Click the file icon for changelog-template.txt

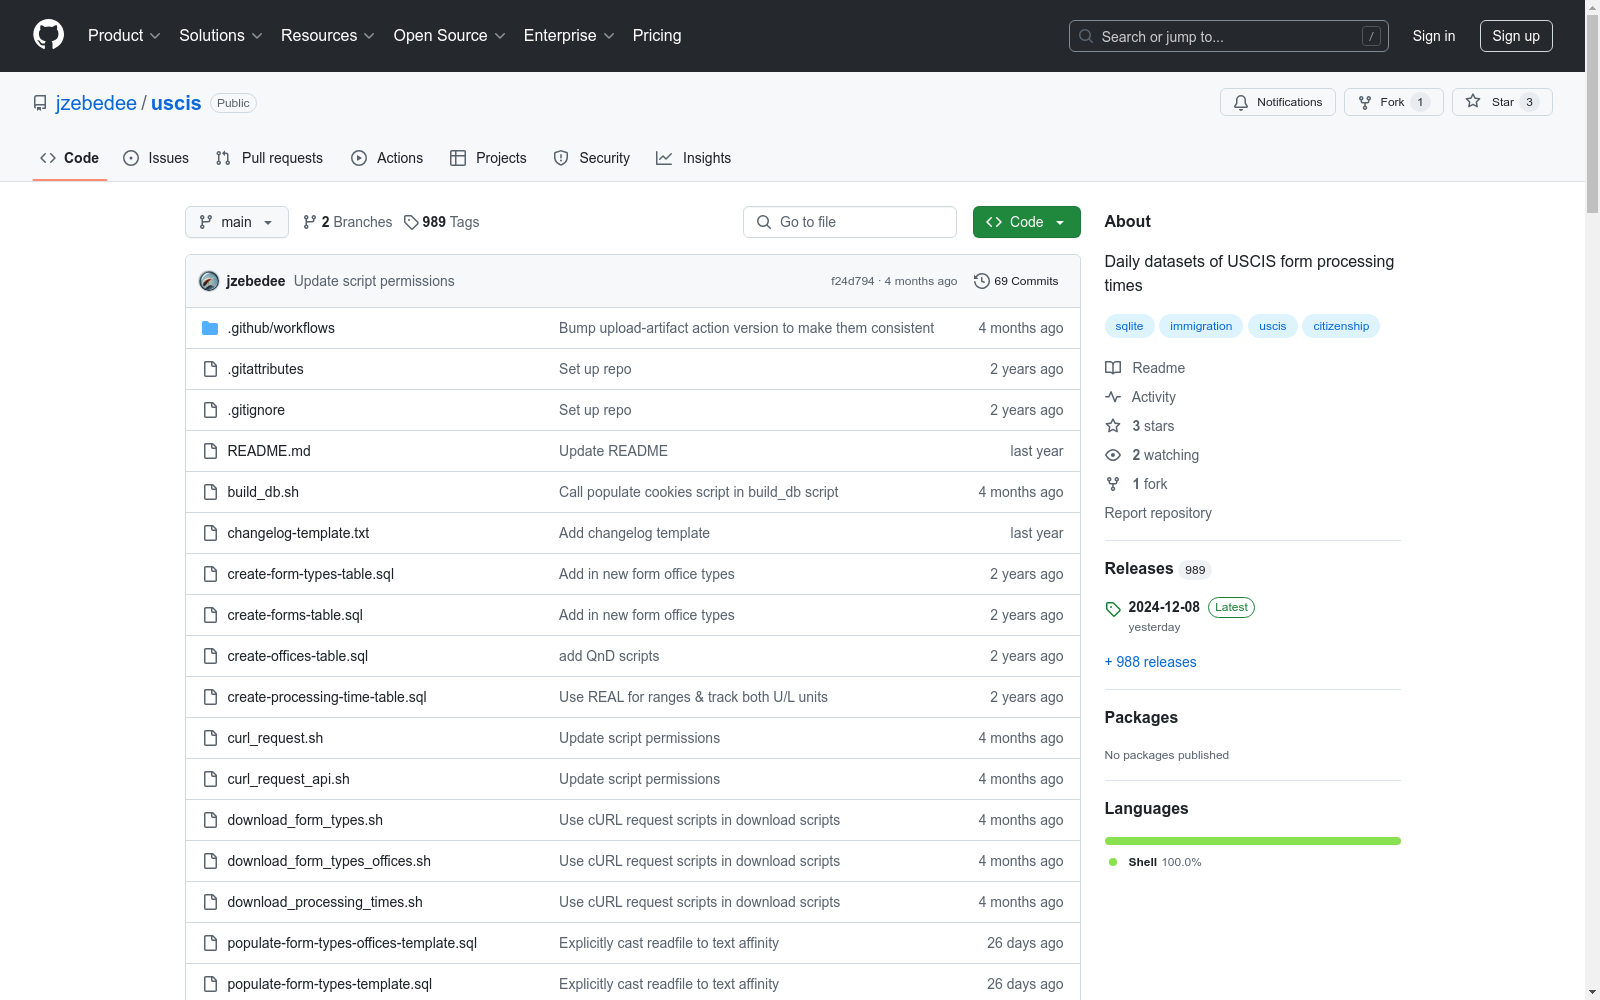(x=210, y=533)
